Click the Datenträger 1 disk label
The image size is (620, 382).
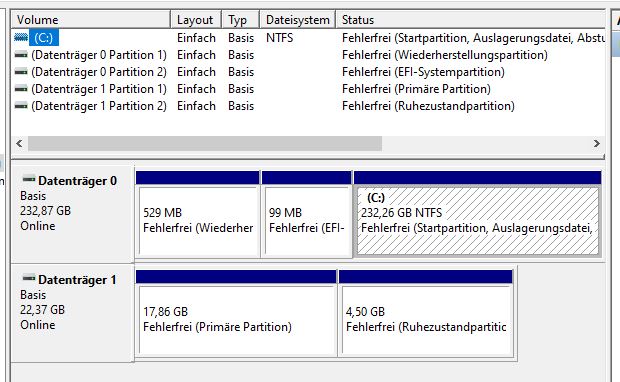tap(77, 280)
